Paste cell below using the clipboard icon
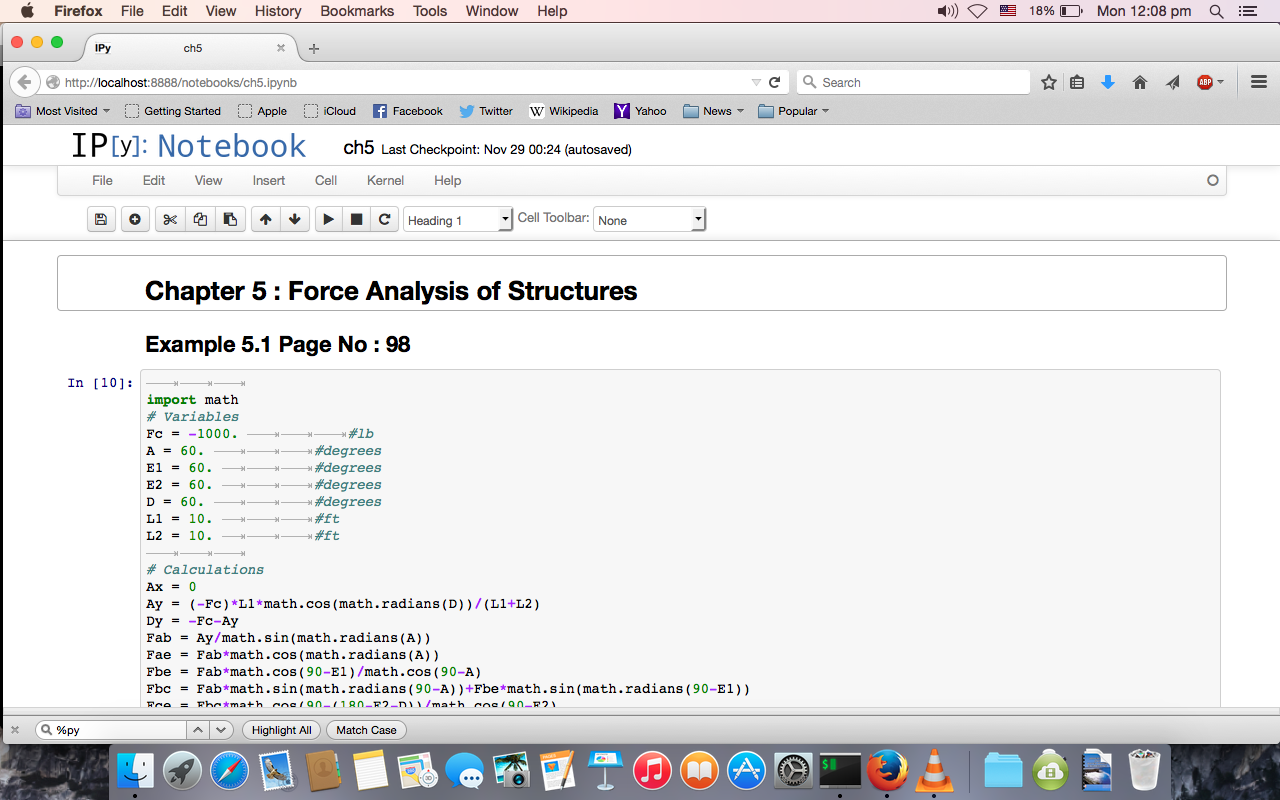The width and height of the screenshot is (1280, 800). (x=230, y=220)
